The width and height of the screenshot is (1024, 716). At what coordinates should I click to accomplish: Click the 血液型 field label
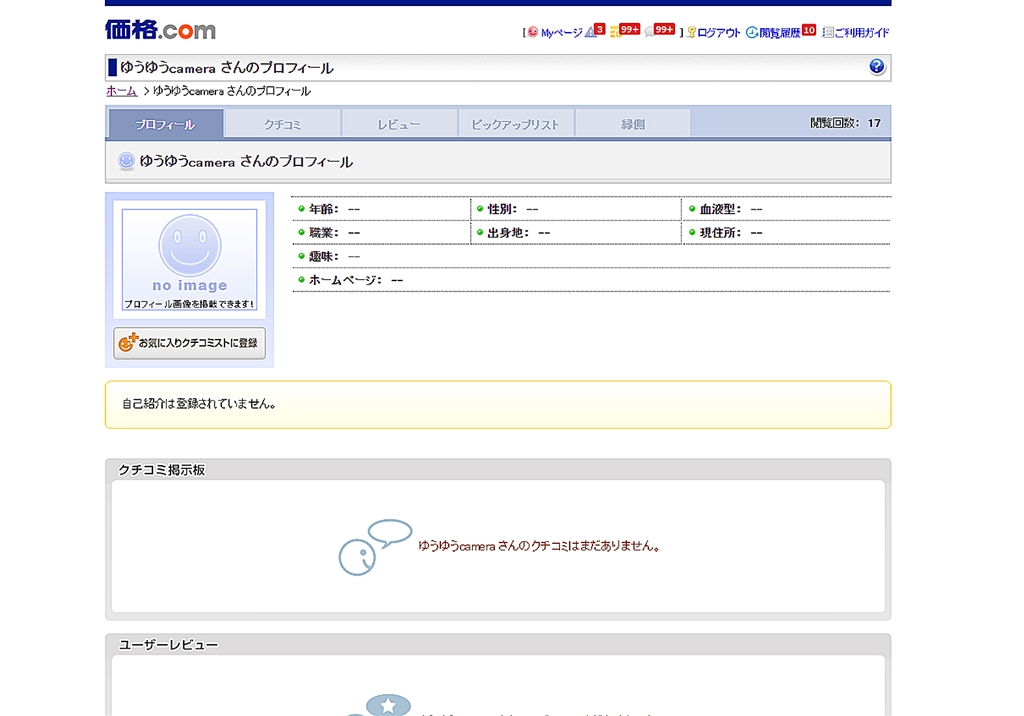tap(720, 209)
